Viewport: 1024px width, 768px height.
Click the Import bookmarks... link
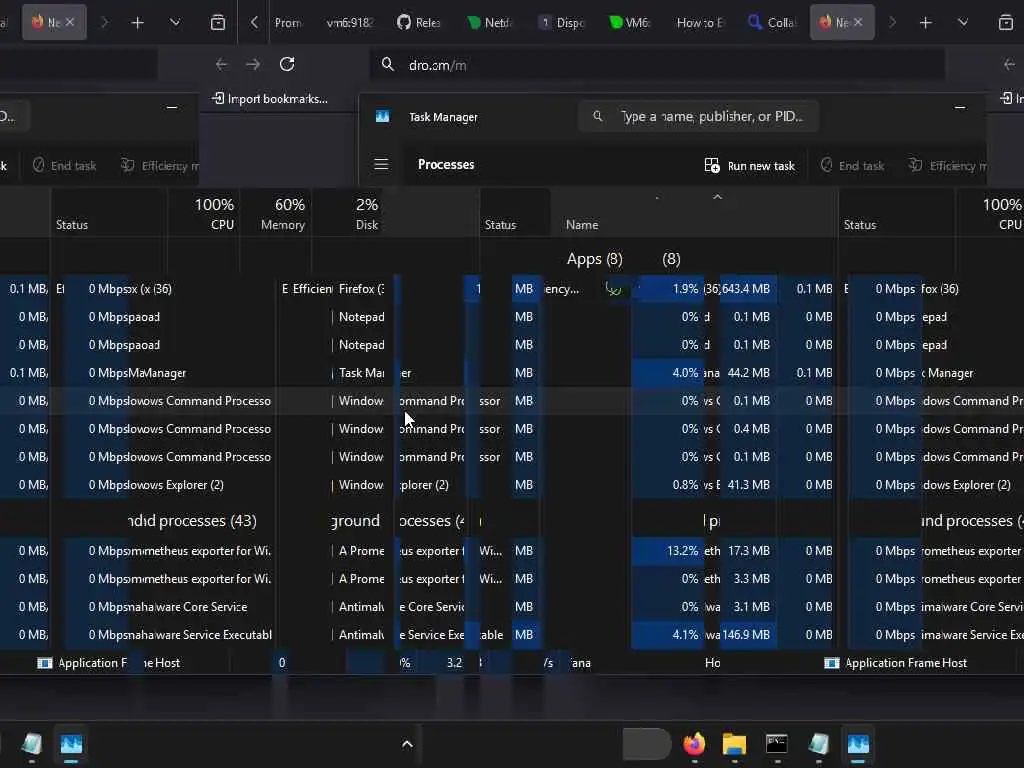(x=270, y=99)
